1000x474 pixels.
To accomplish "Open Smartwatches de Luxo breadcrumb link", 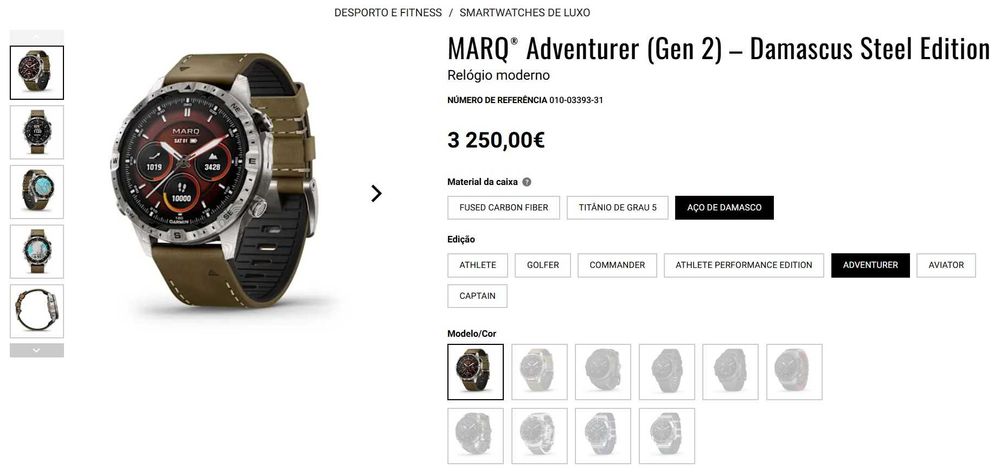I will pyautogui.click(x=525, y=12).
